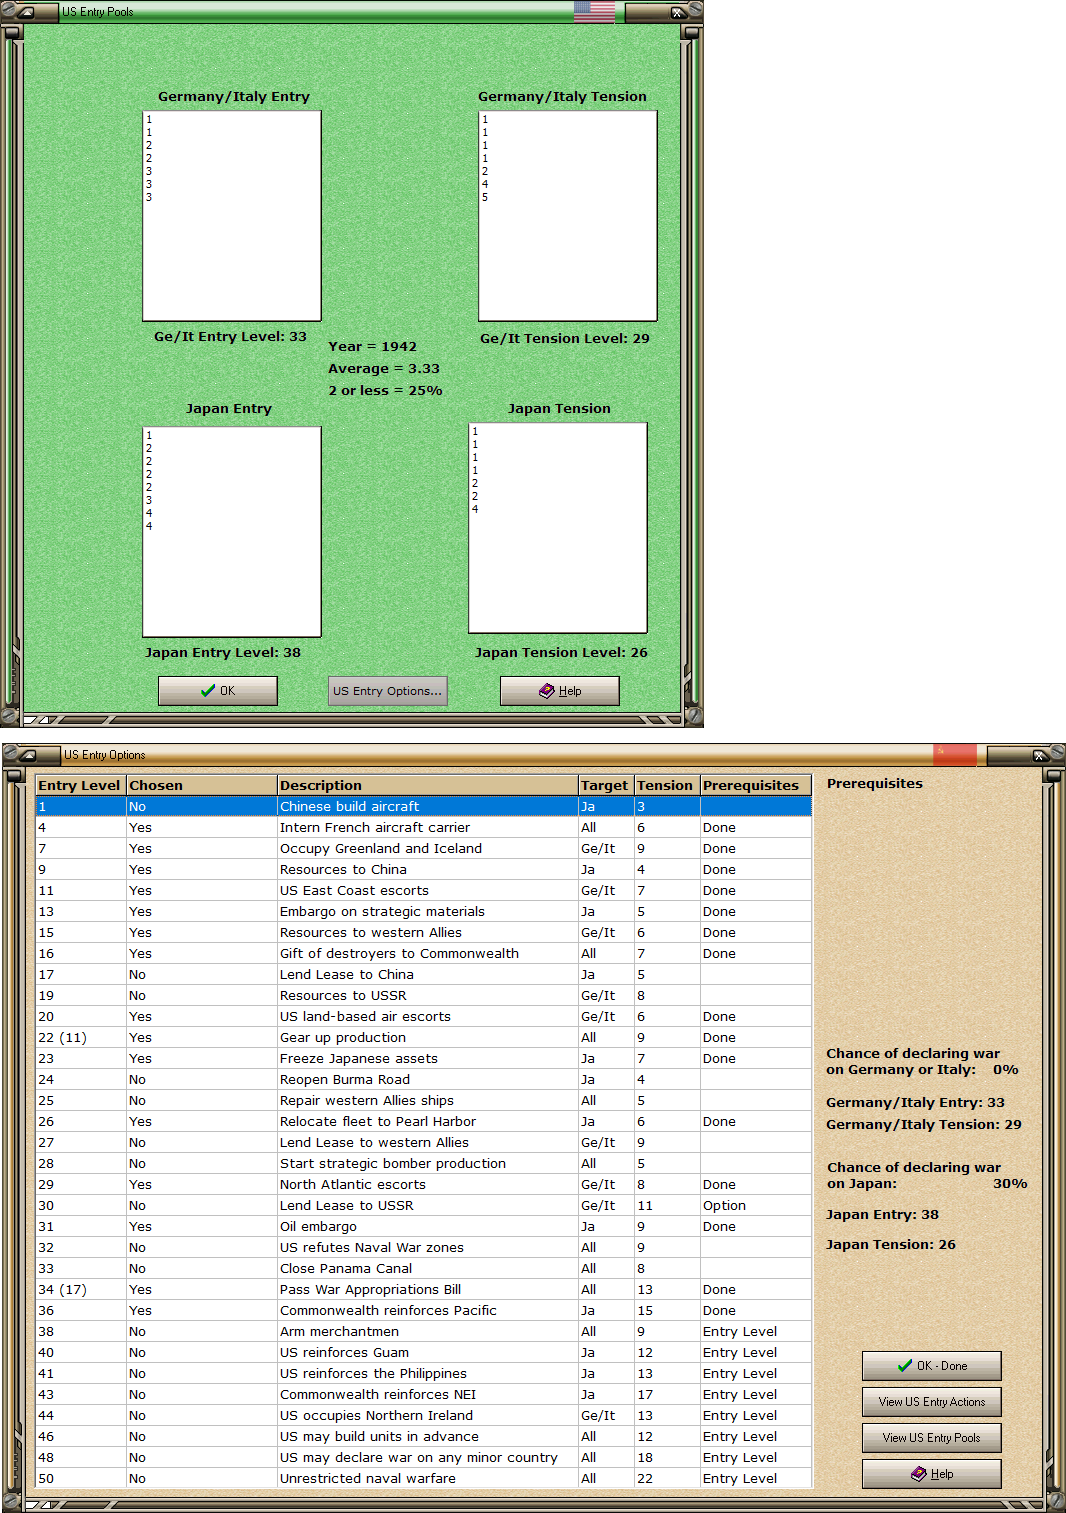
Task: Open the system menu icon of US Entry Pools window
Action: point(25,12)
